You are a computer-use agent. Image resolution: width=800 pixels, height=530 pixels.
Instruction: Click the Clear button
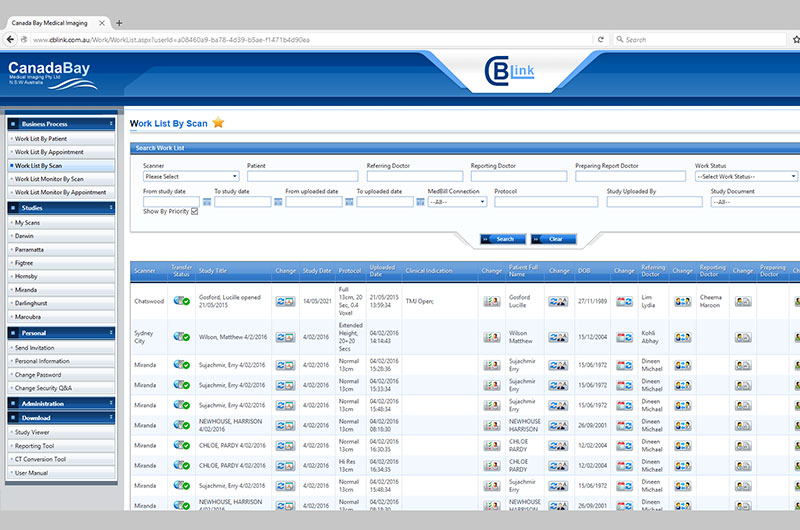[x=554, y=239]
